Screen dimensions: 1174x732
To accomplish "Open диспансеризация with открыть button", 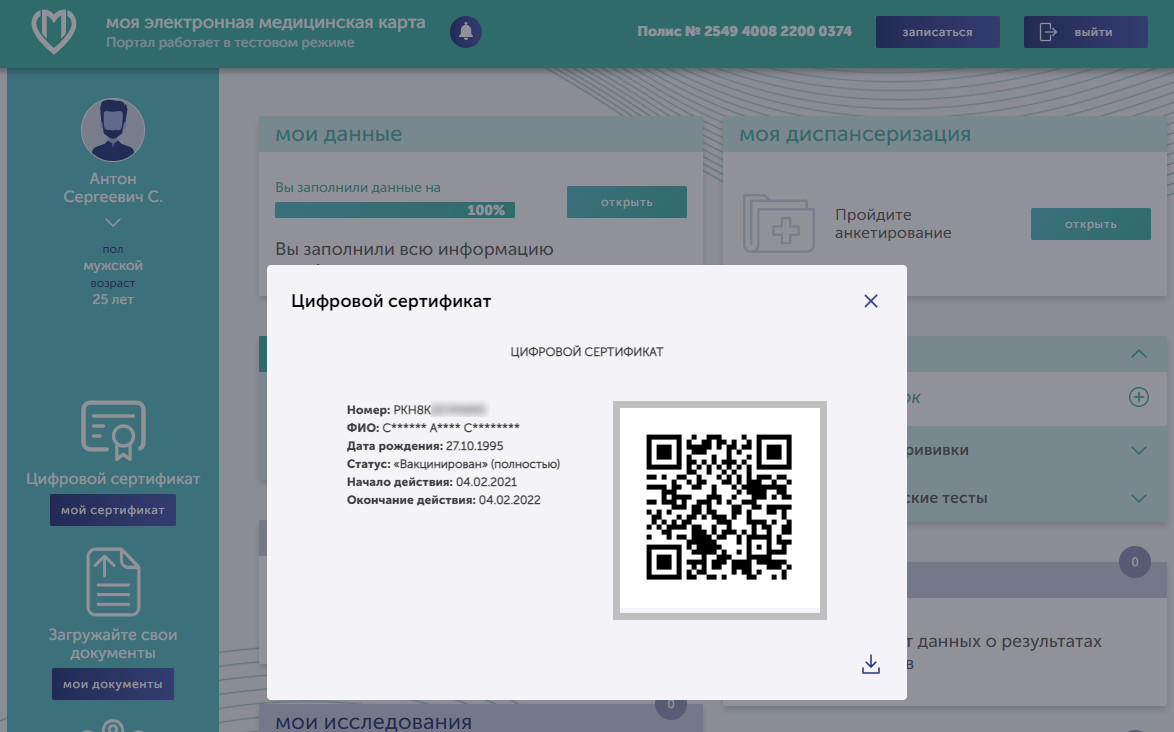I will pos(1091,224).
